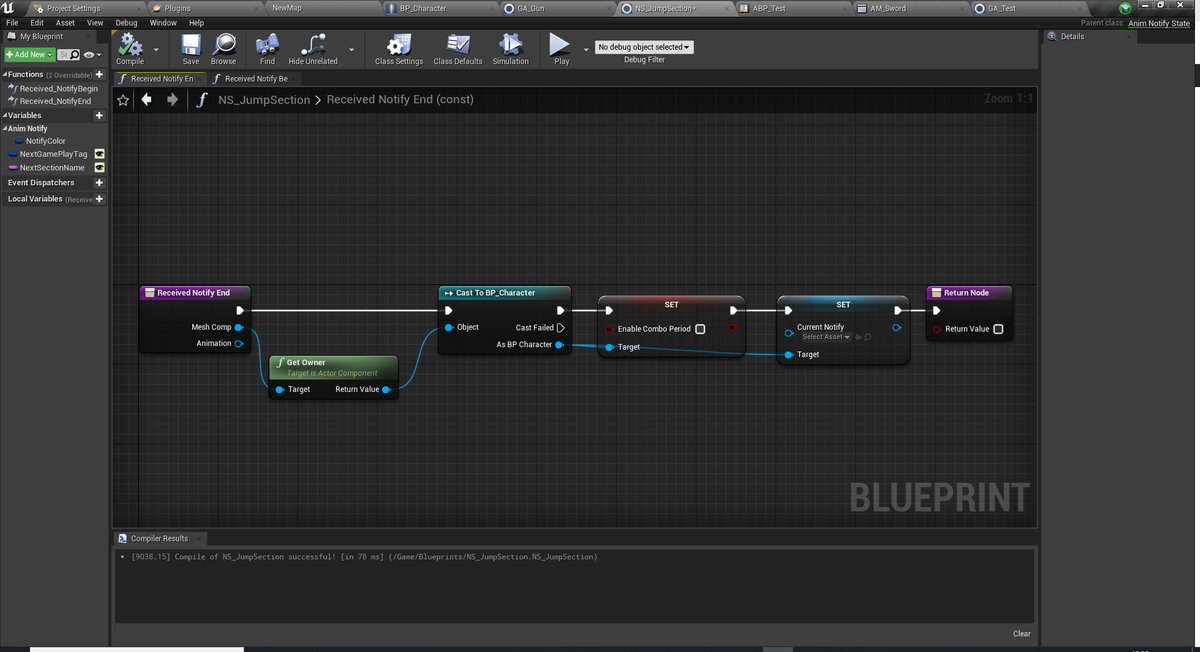Select the Get Owner node title
The width and height of the screenshot is (1200, 652).
306,362
